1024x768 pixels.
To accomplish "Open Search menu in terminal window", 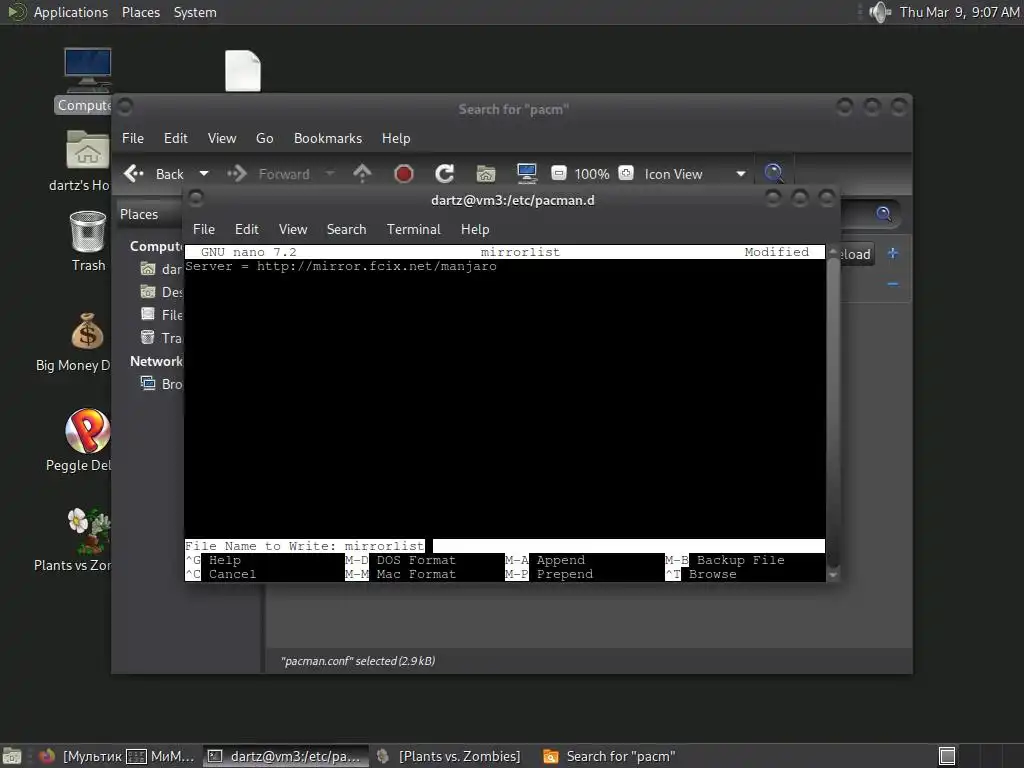I will tap(346, 229).
